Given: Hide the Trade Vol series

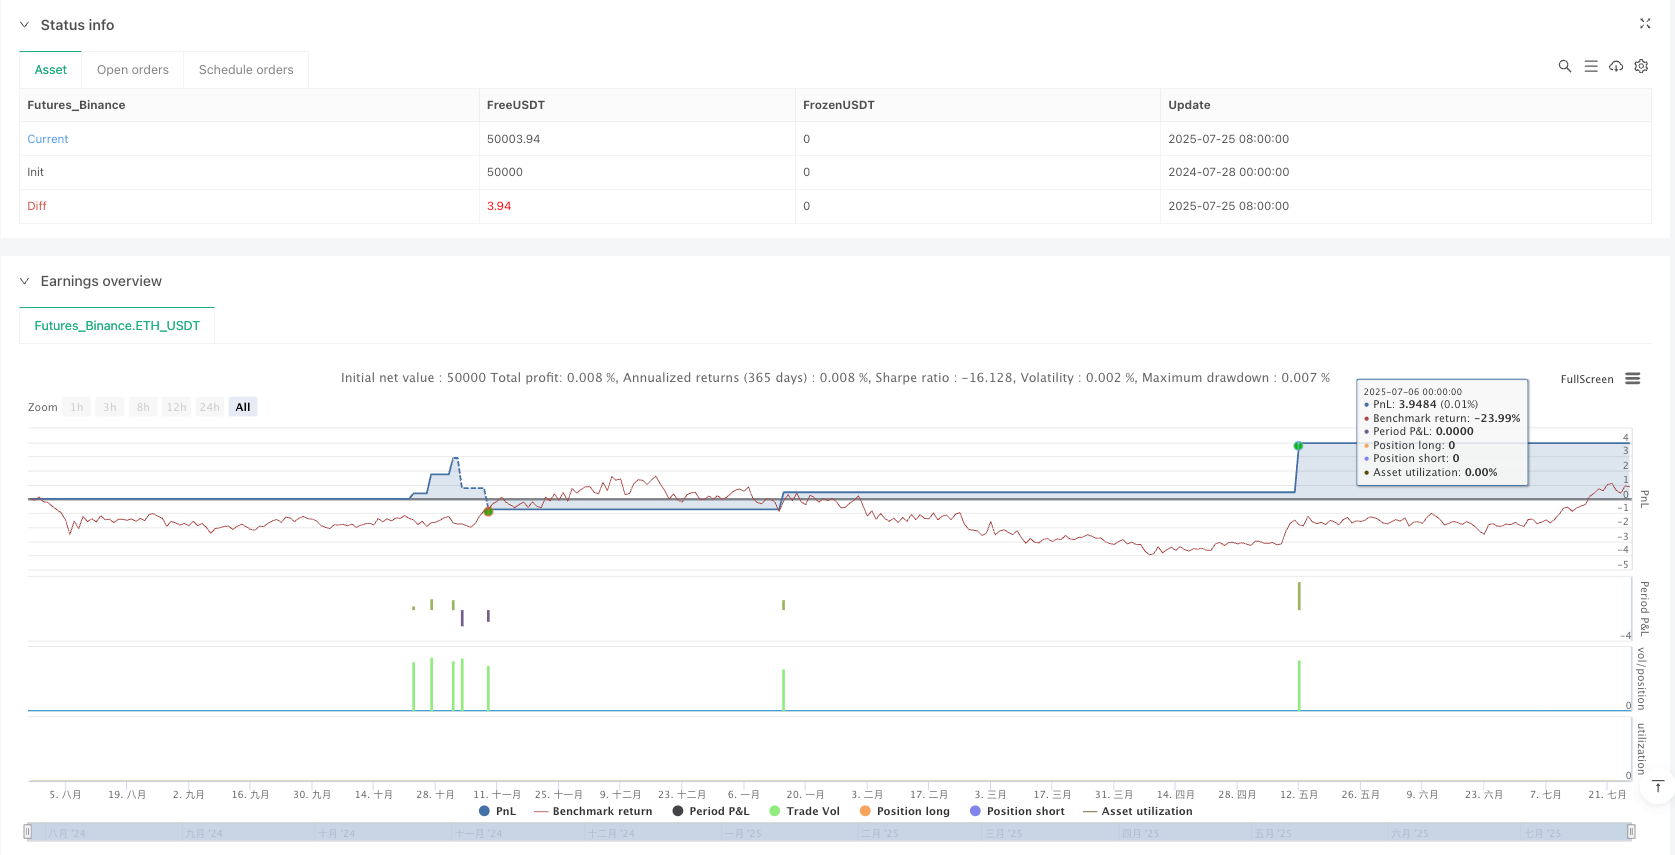Looking at the screenshot, I should click(x=804, y=811).
